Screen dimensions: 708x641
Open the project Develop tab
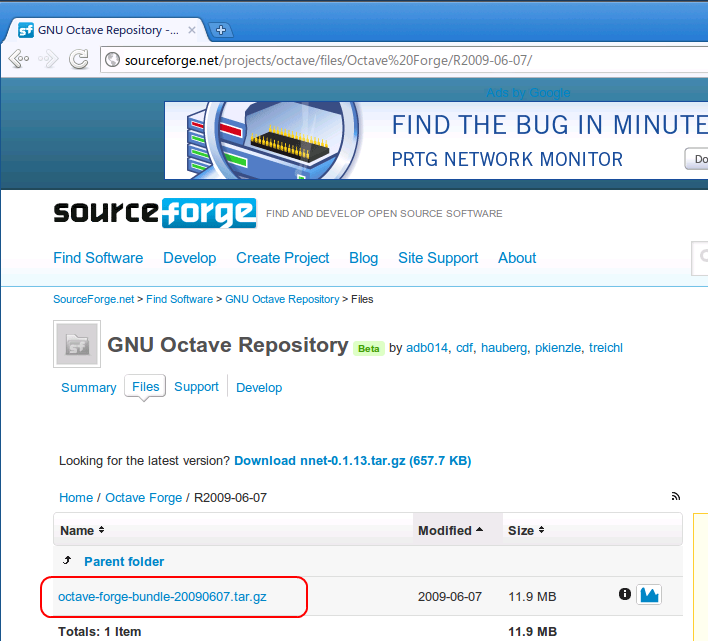pos(259,387)
